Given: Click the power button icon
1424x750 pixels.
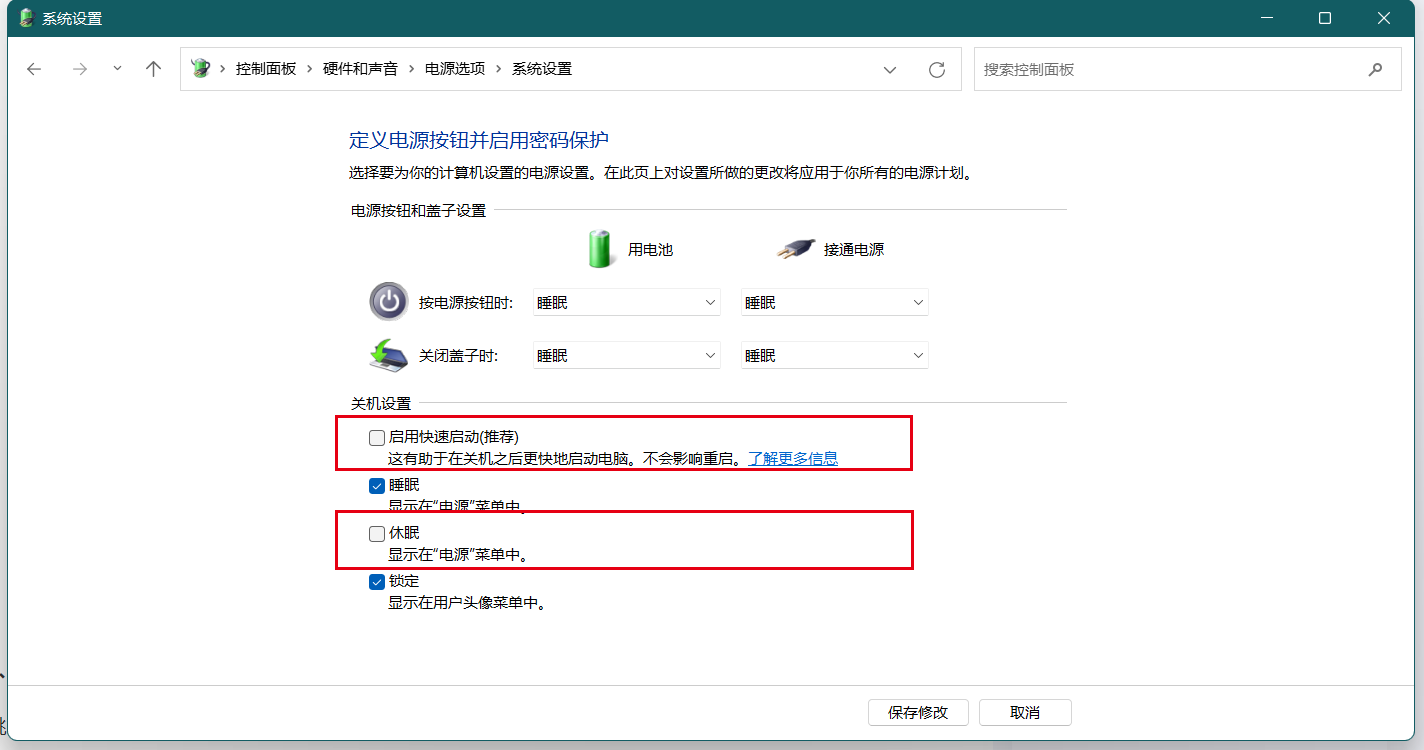Looking at the screenshot, I should click(388, 301).
